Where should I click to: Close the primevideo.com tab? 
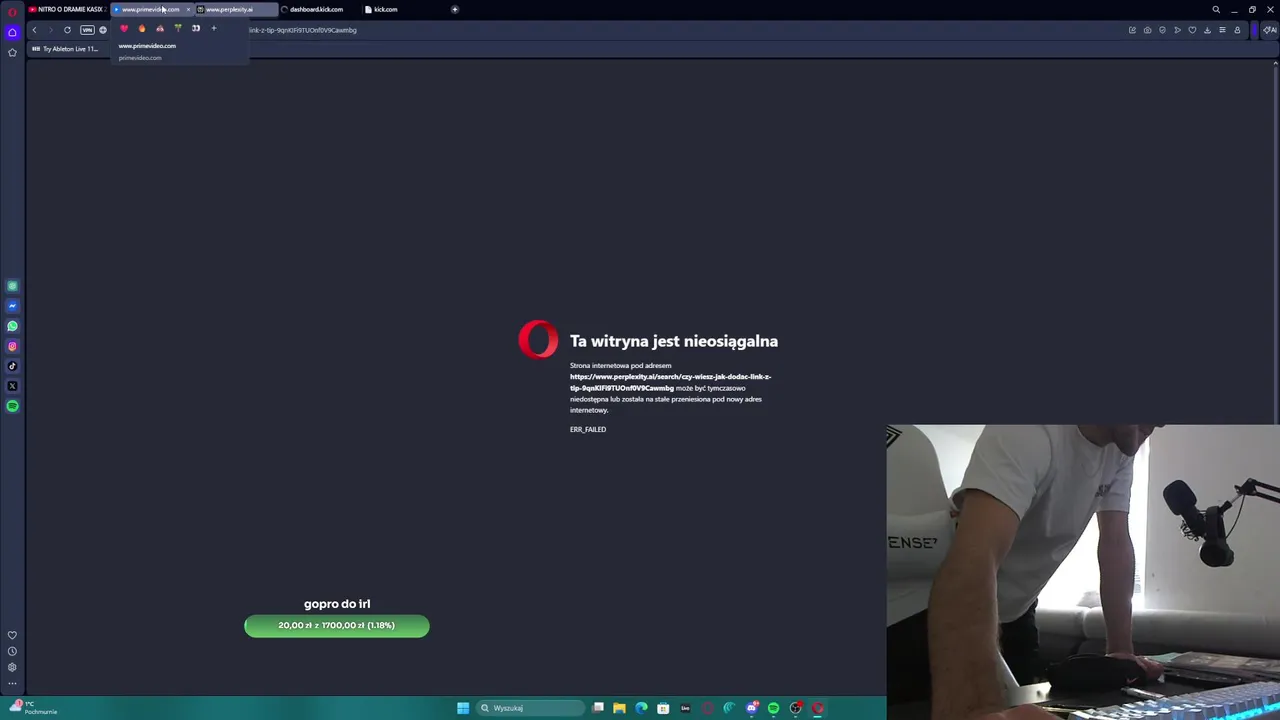[188, 9]
